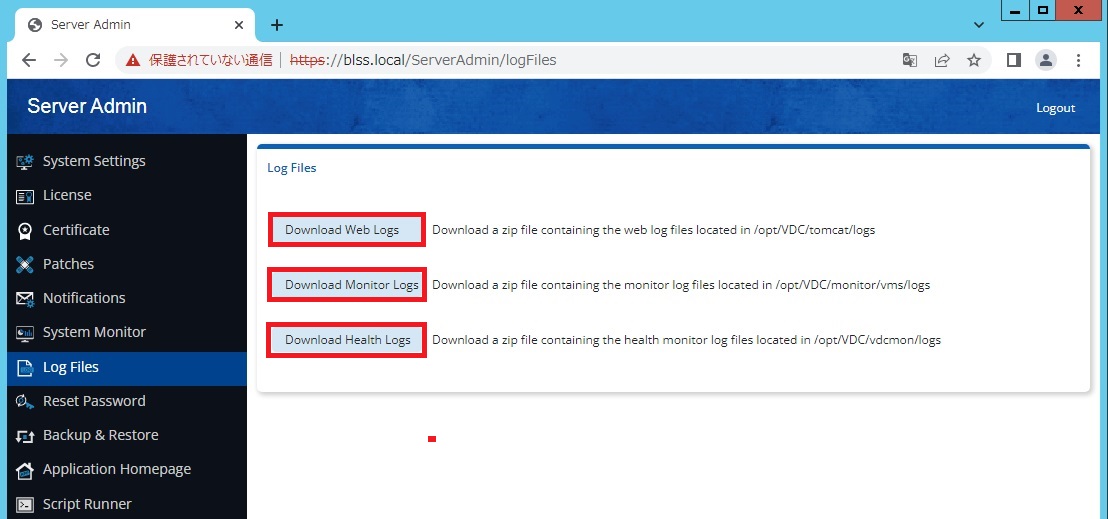This screenshot has height=519, width=1108.
Task: Click the Certificate ribbon icon
Action: pos(25,231)
